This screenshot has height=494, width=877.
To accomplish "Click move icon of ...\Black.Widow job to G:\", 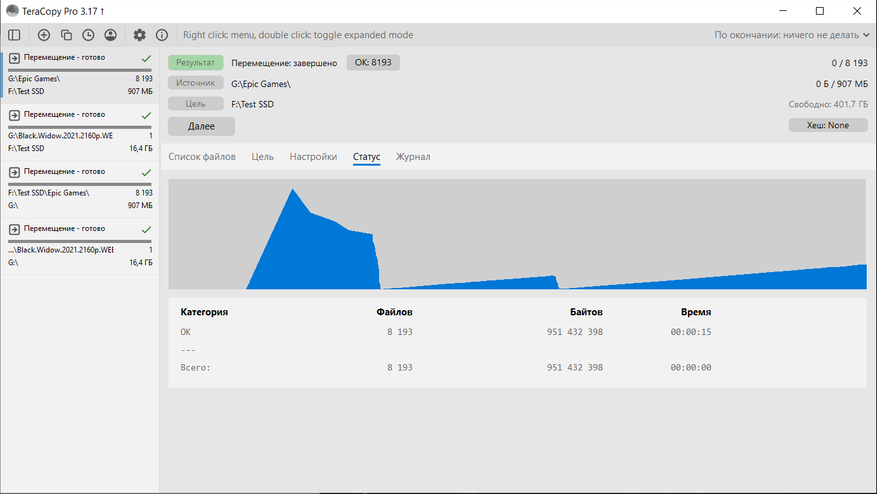I will [x=15, y=229].
